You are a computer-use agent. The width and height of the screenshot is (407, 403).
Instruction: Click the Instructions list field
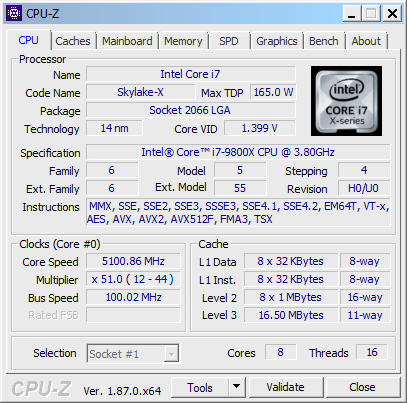[x=238, y=213]
